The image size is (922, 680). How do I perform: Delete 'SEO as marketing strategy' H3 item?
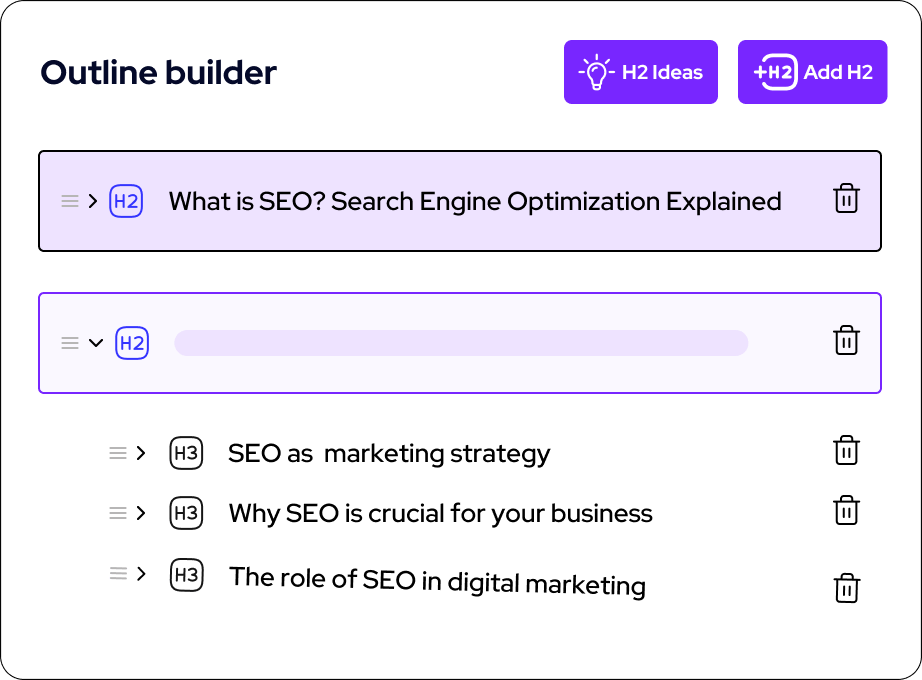pos(846,451)
